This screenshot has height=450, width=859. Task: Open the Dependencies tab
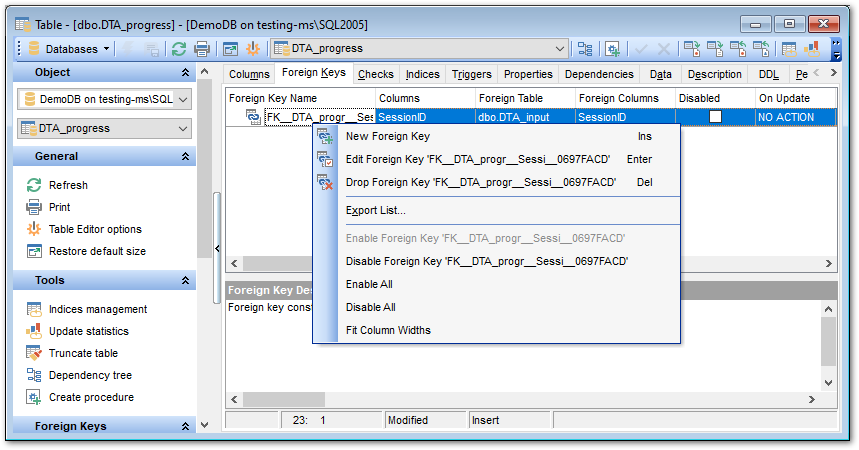pos(599,74)
